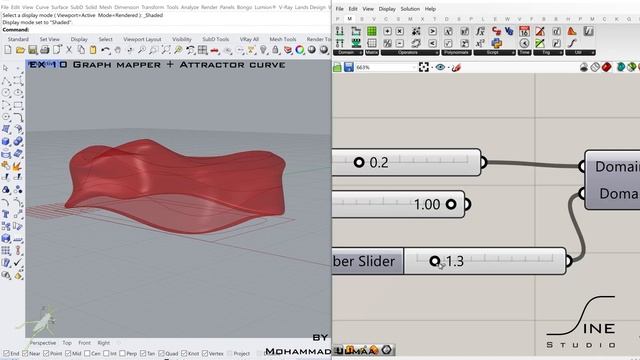Expand the Domain component group panel
Viewport: 640px width, 360px height.
[x=348, y=53]
